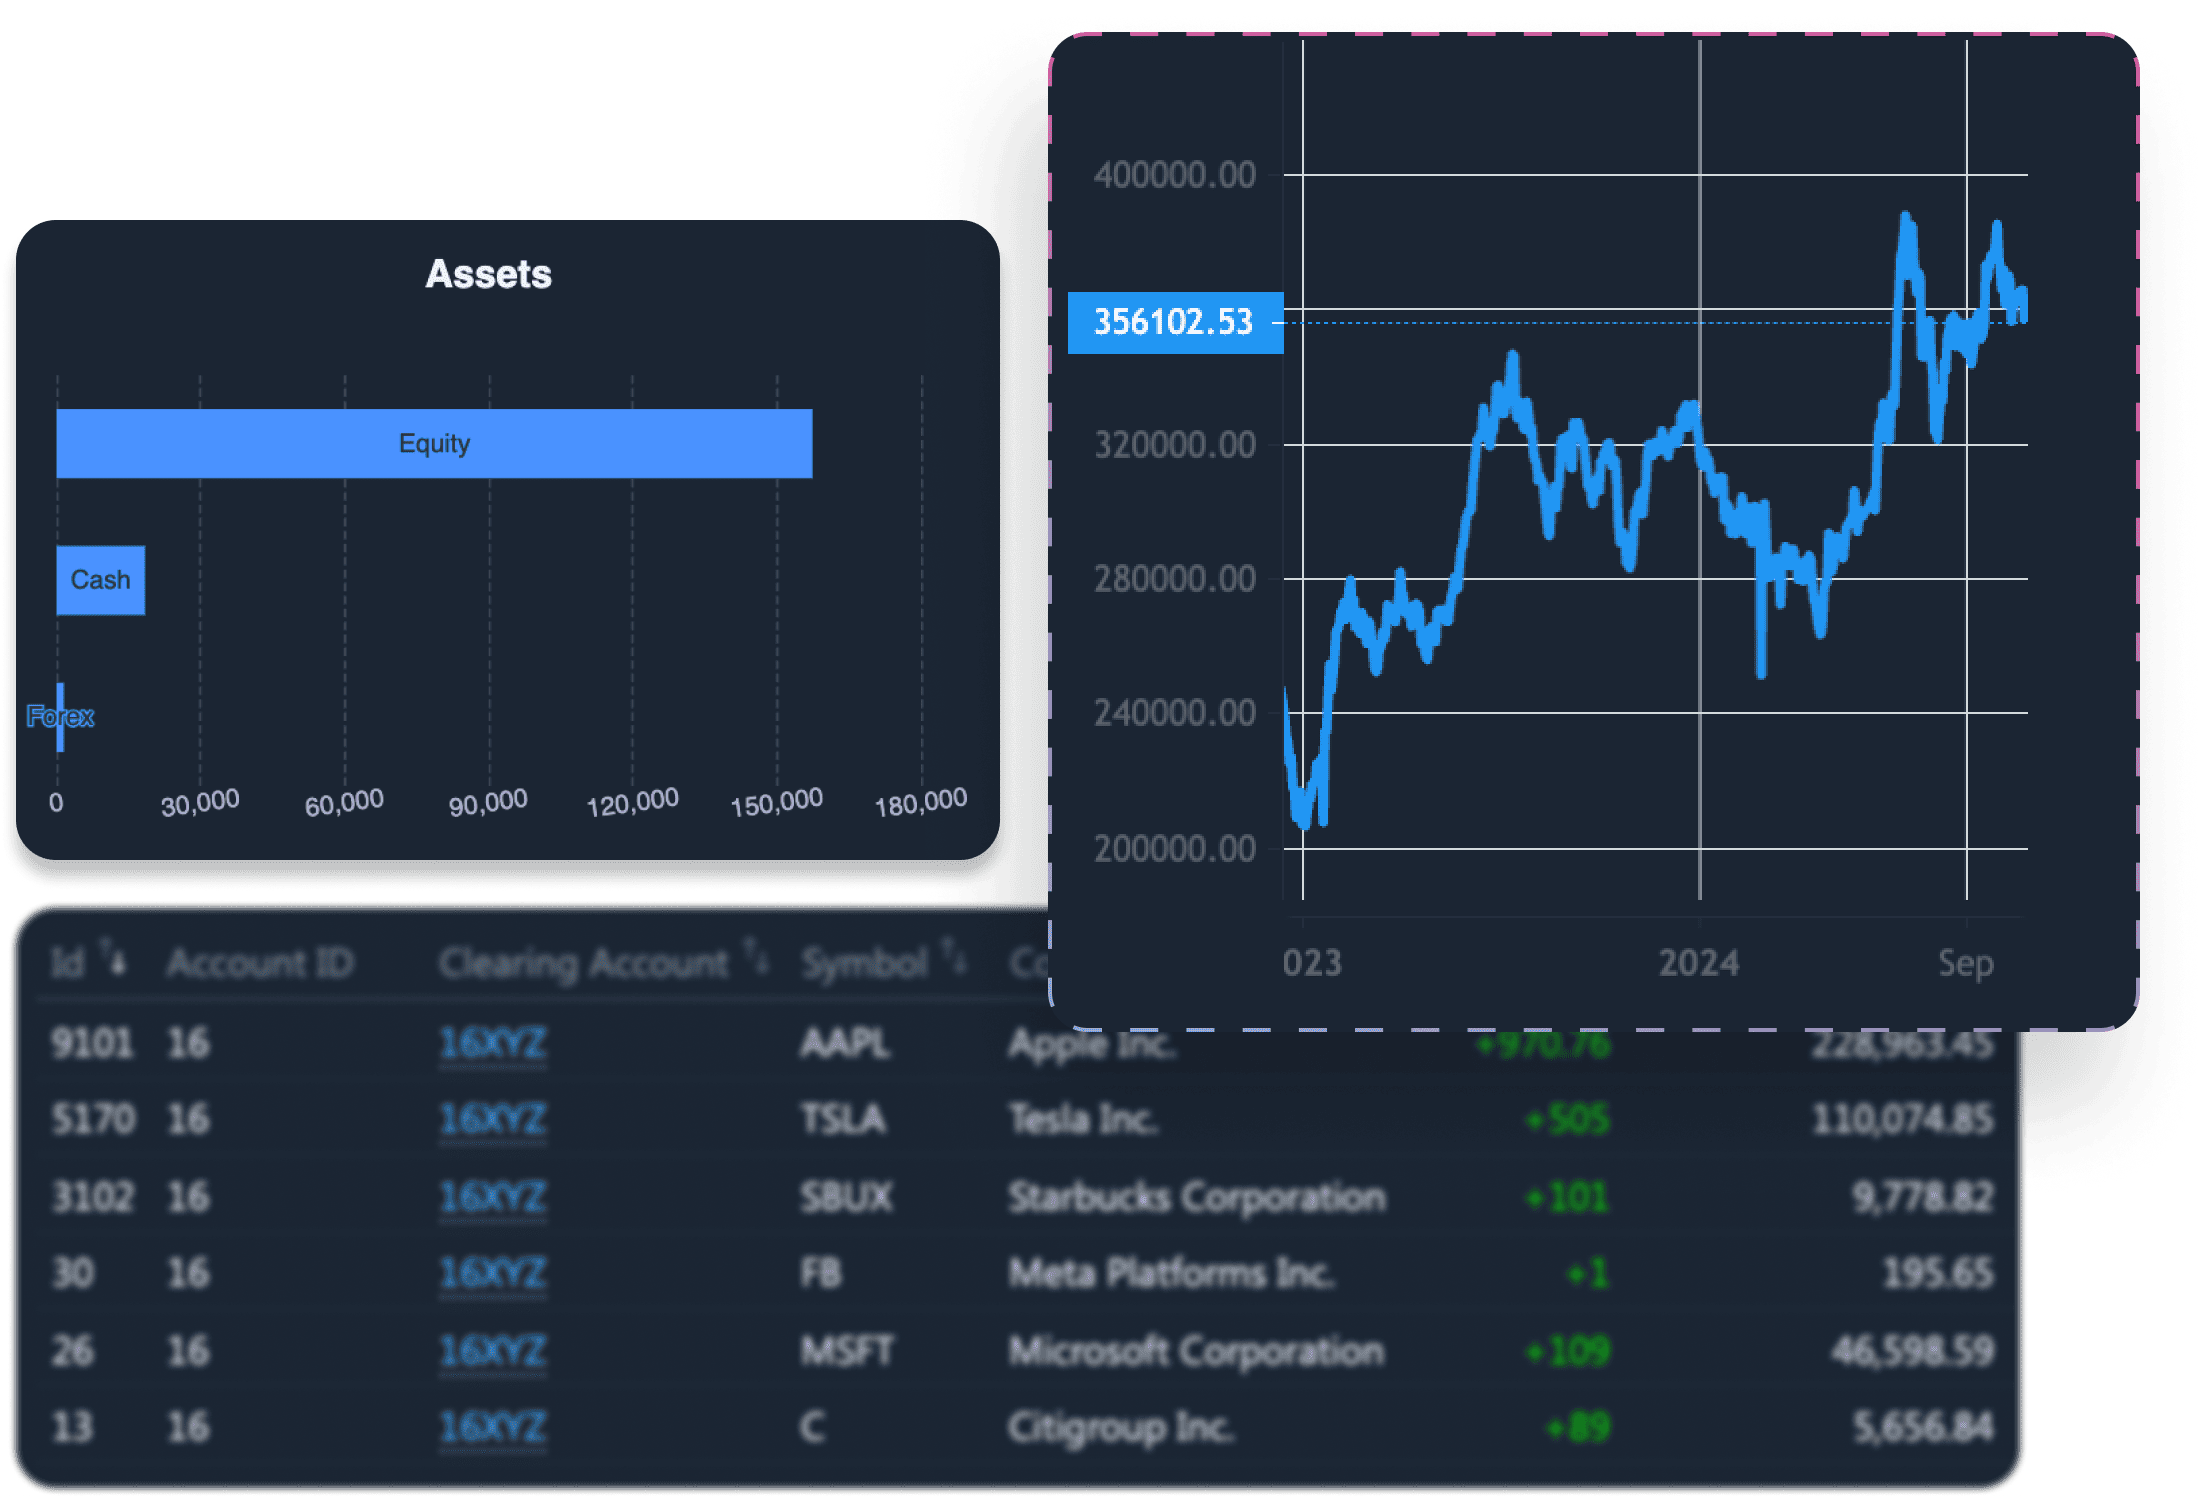Click the +505 quantity value
Viewport: 2211px width, 1496px height.
(x=1568, y=1119)
